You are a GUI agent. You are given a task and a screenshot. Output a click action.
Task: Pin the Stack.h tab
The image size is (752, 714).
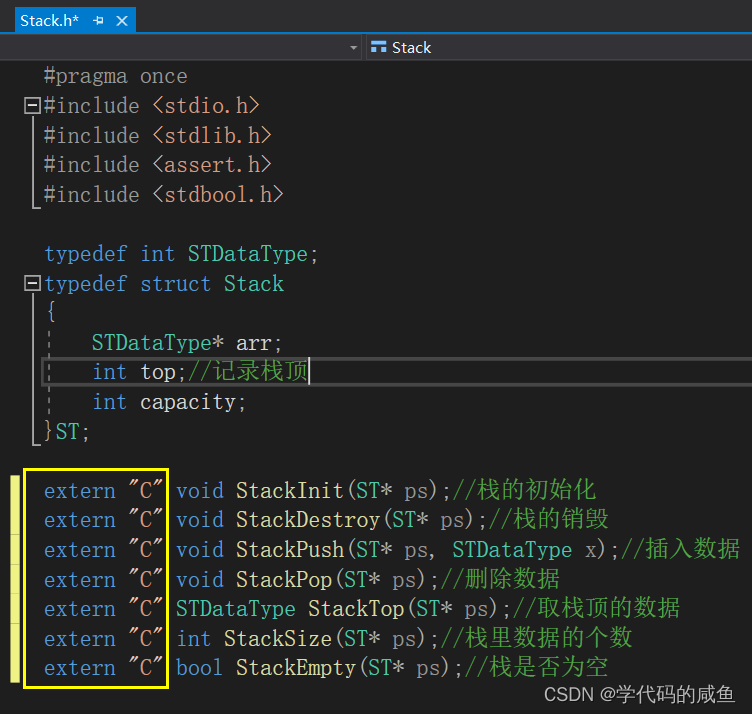click(x=98, y=21)
